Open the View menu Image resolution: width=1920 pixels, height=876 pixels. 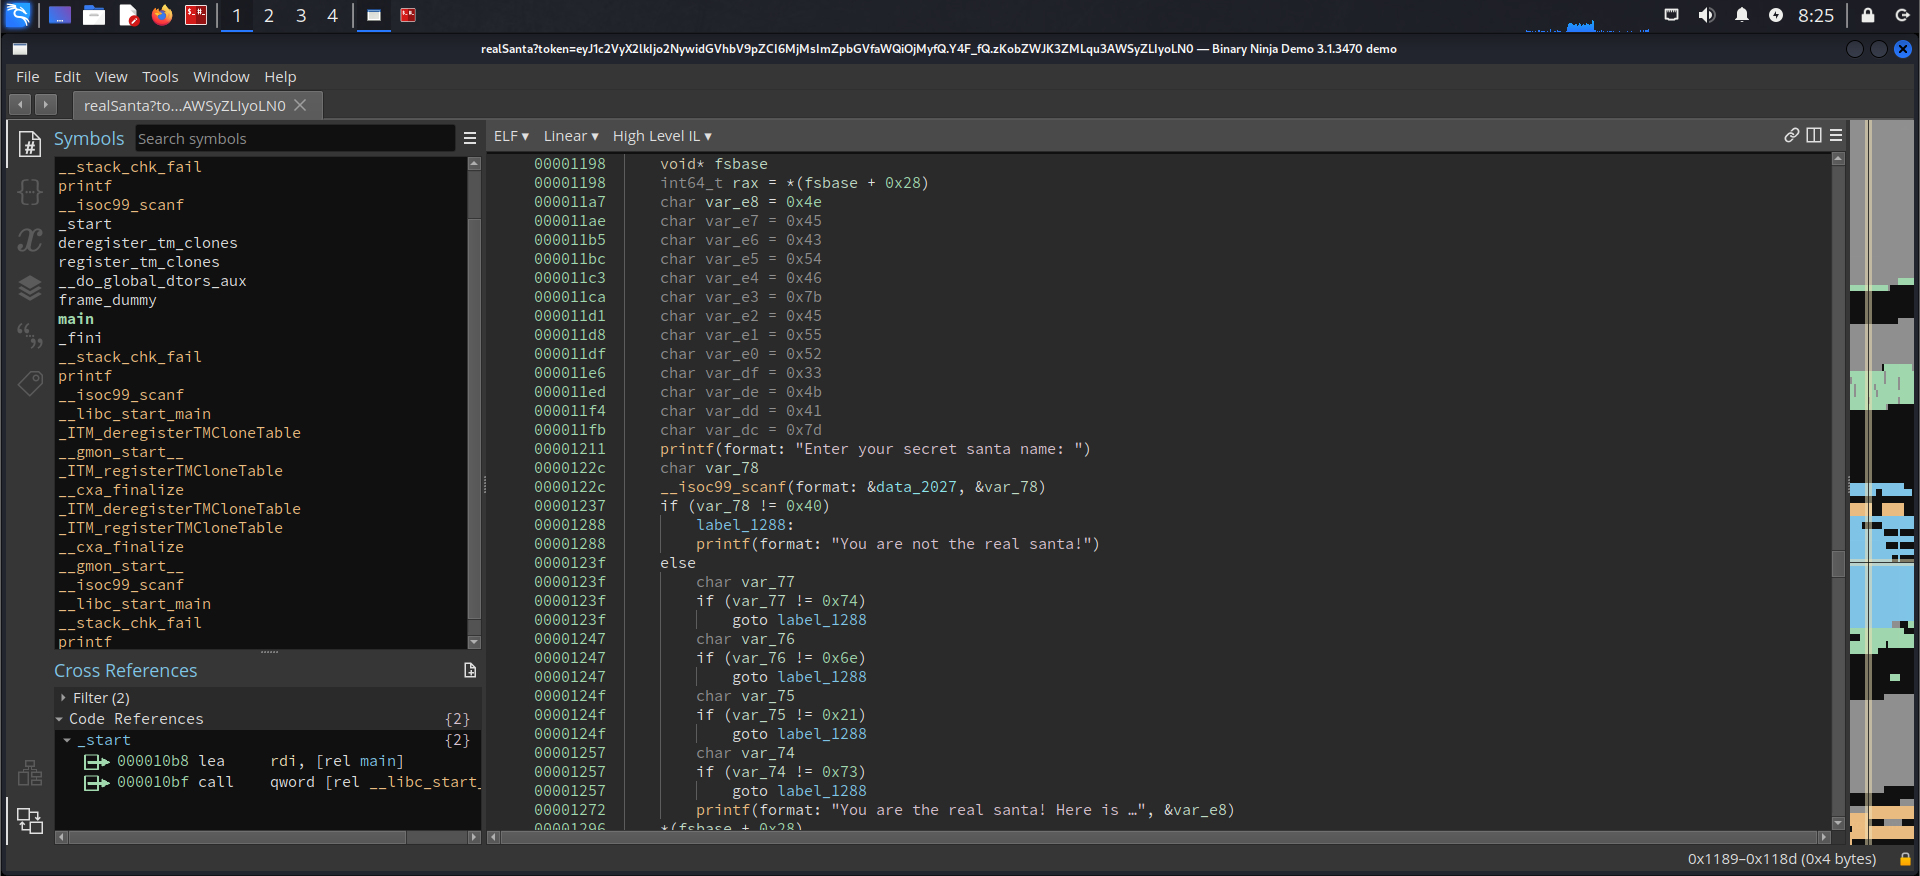111,77
